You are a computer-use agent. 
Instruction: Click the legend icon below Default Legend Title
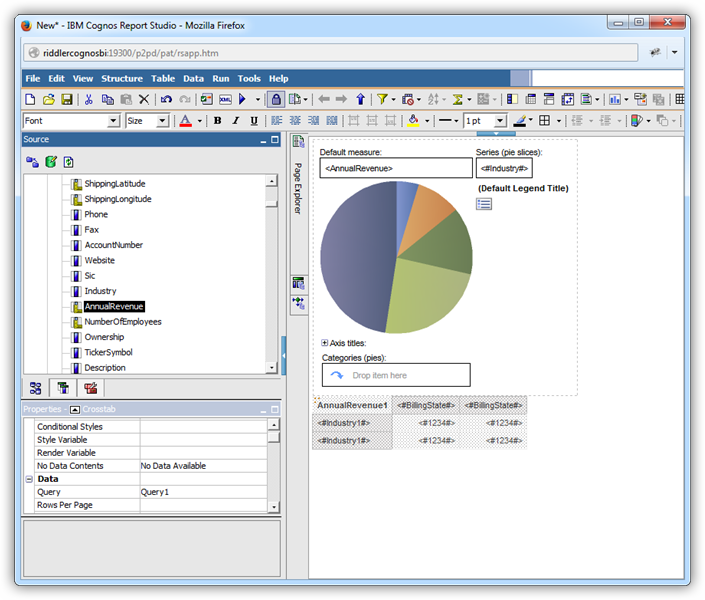[484, 204]
